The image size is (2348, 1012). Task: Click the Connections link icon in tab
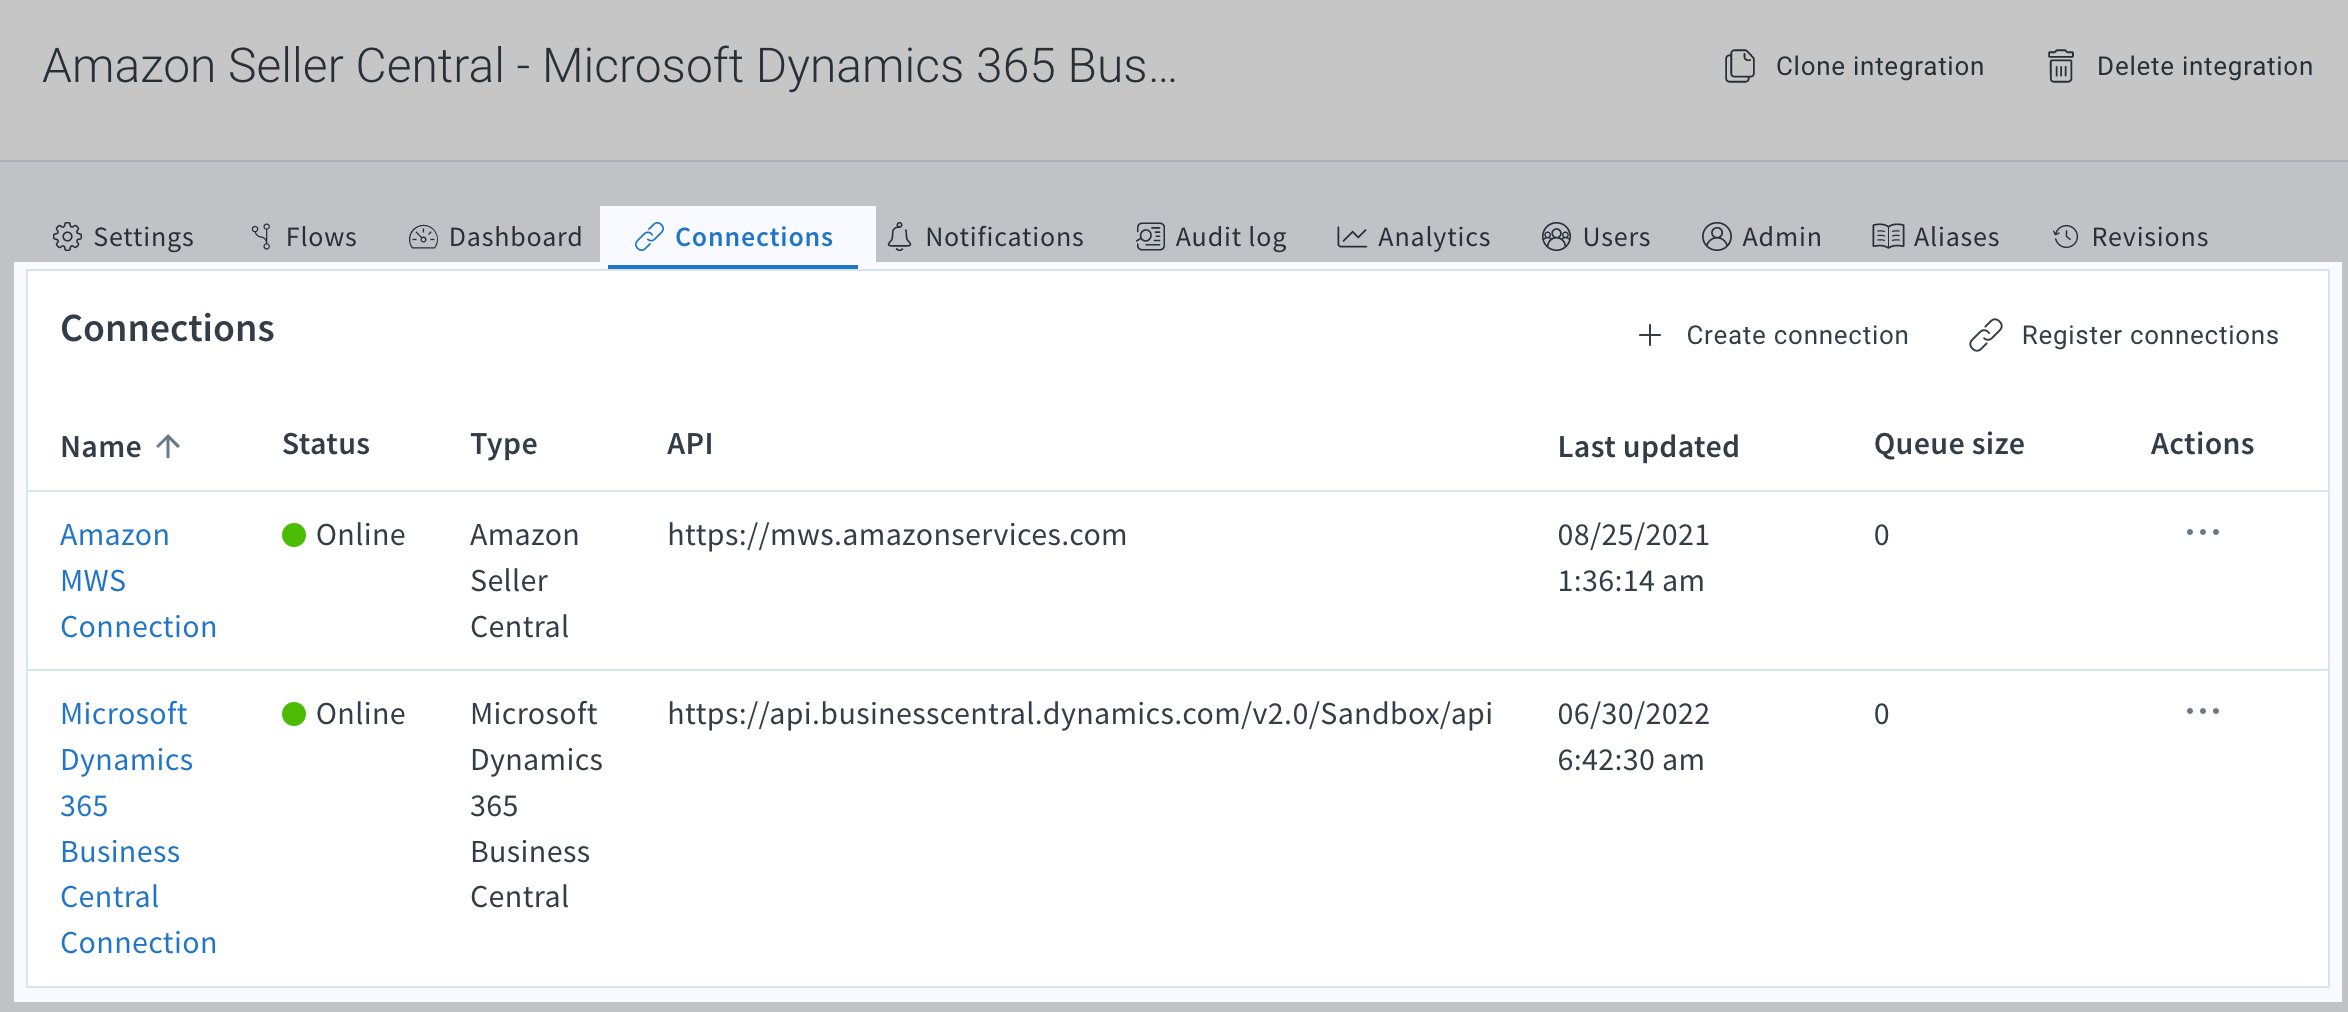[649, 237]
